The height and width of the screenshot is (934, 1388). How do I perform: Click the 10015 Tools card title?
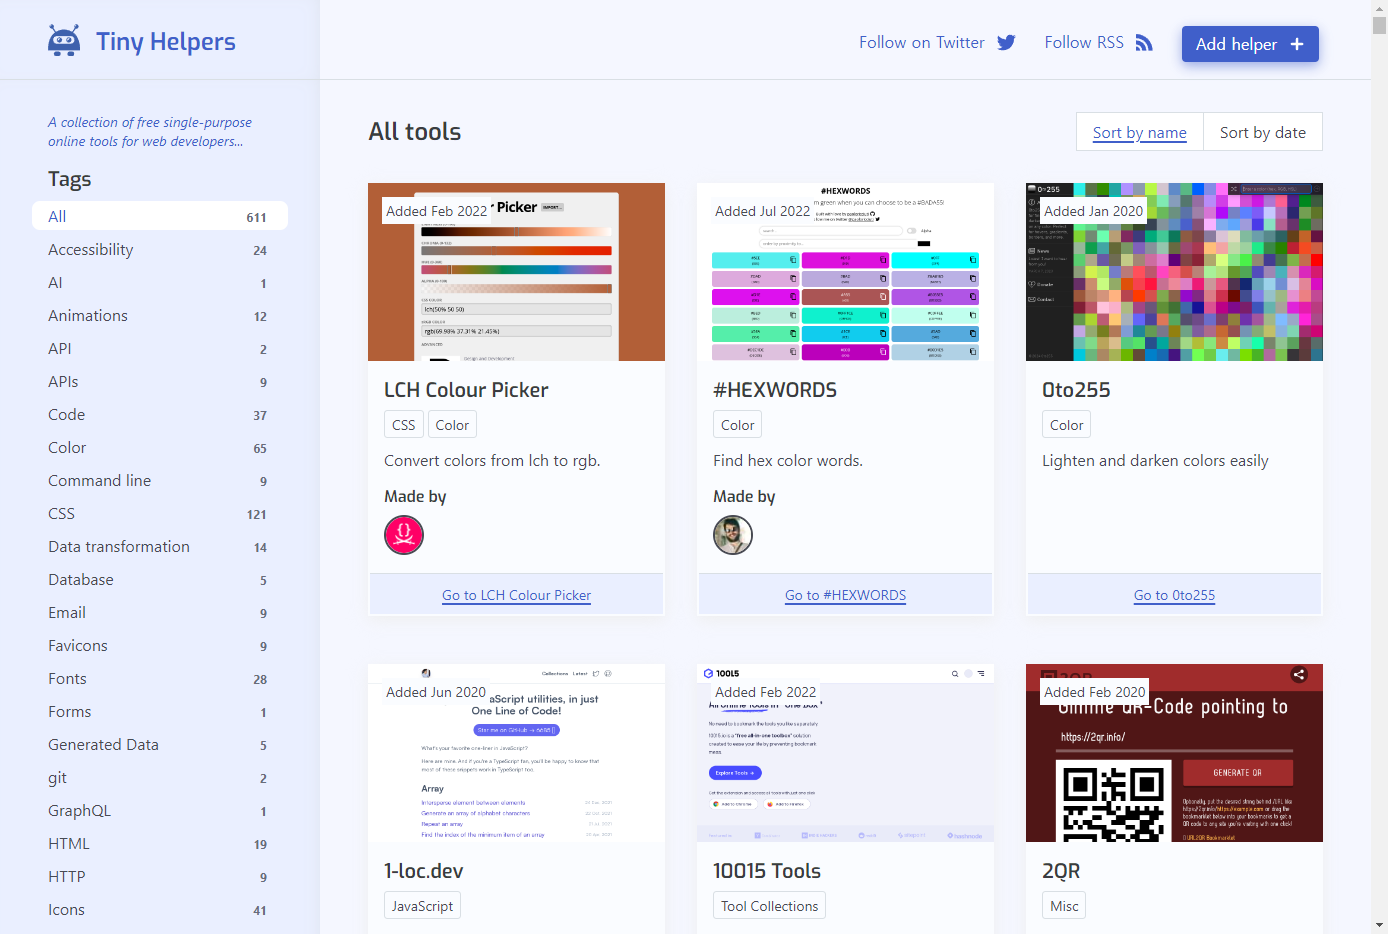tap(767, 871)
